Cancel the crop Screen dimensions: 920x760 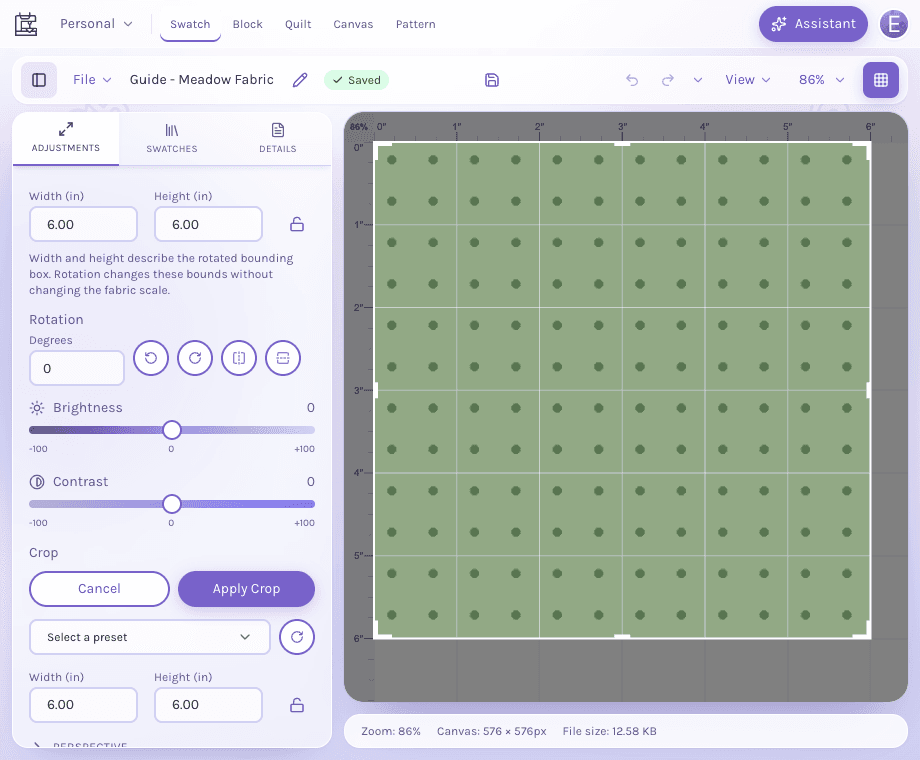(99, 589)
